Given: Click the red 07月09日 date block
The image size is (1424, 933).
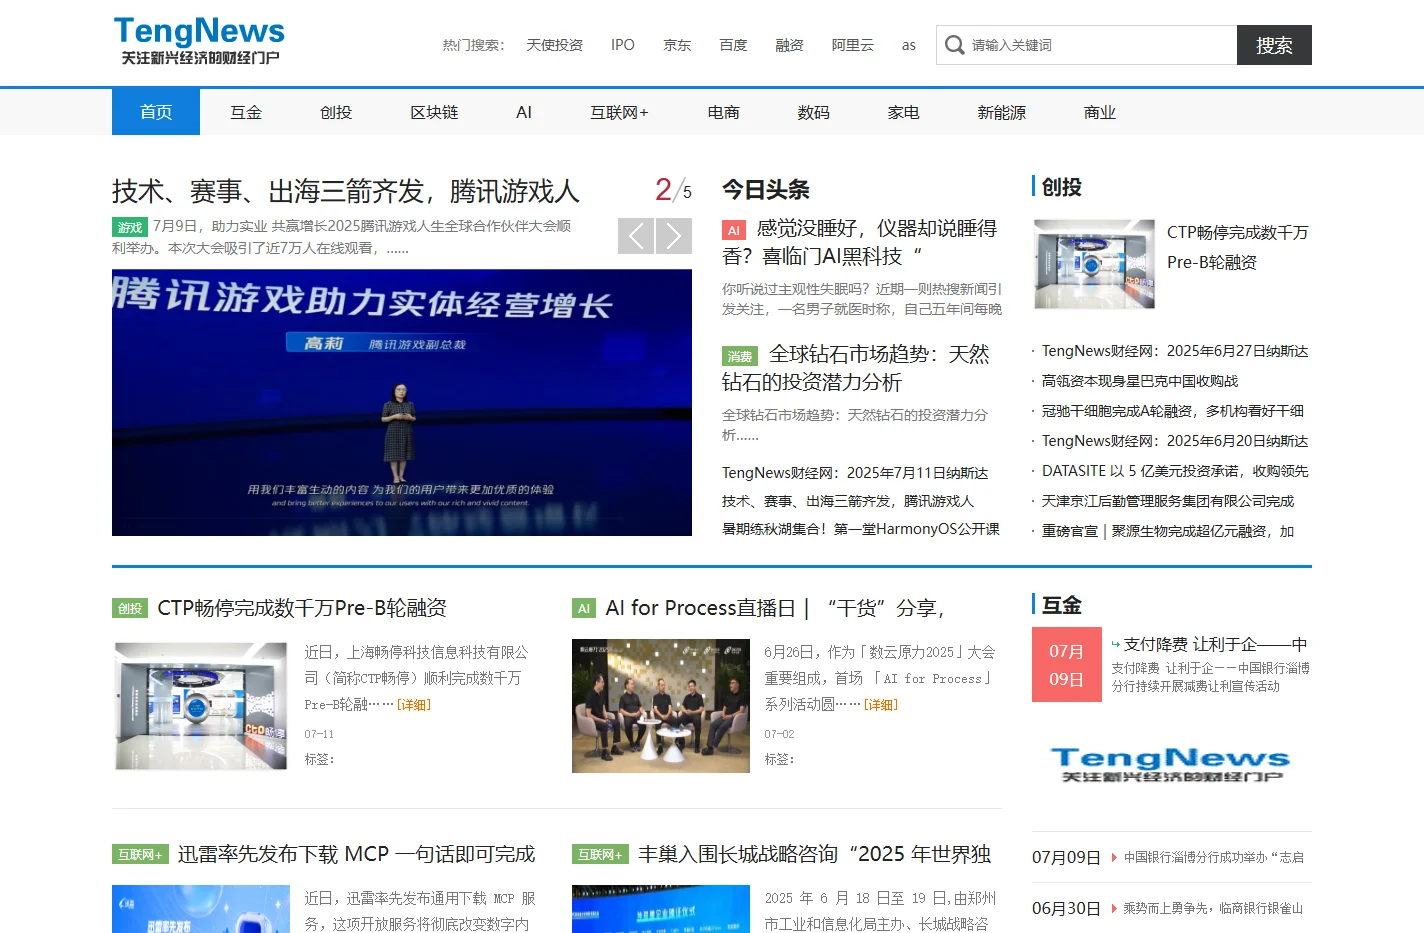Looking at the screenshot, I should click(x=1067, y=665).
